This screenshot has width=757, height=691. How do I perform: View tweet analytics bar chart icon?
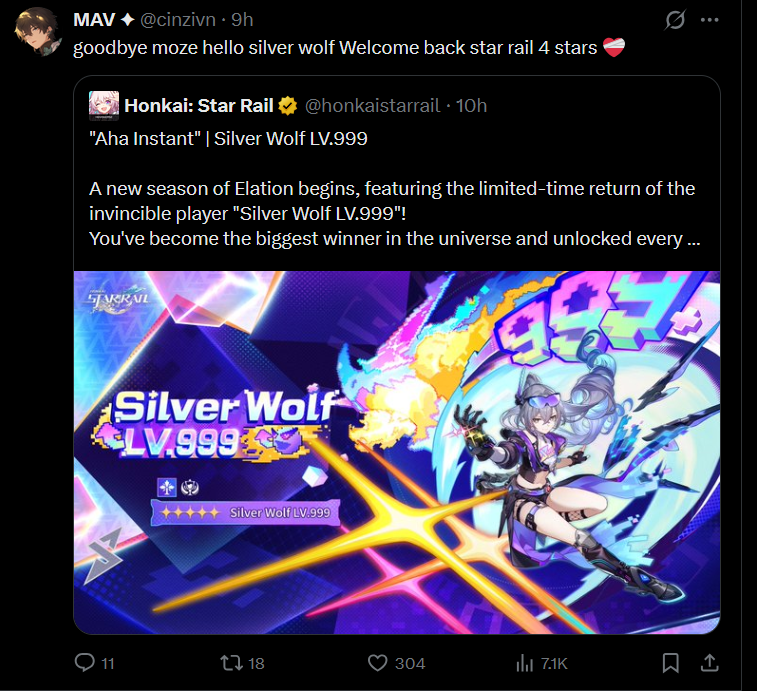click(x=524, y=663)
